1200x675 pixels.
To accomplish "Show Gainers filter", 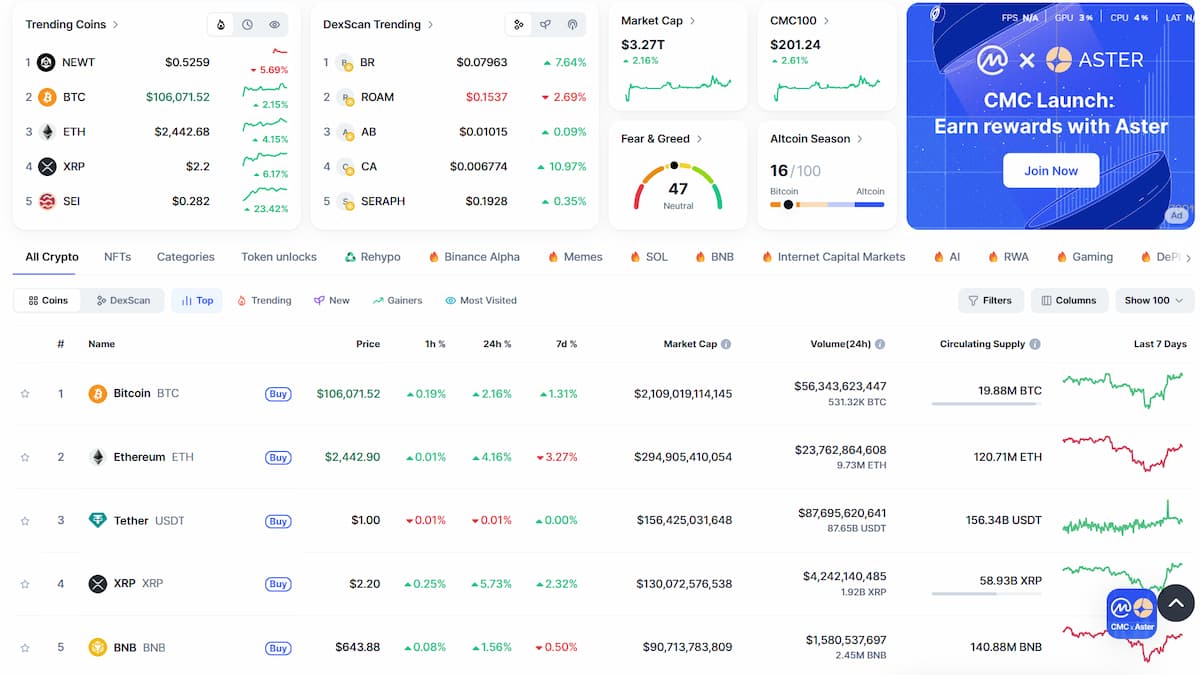I will [x=397, y=300].
